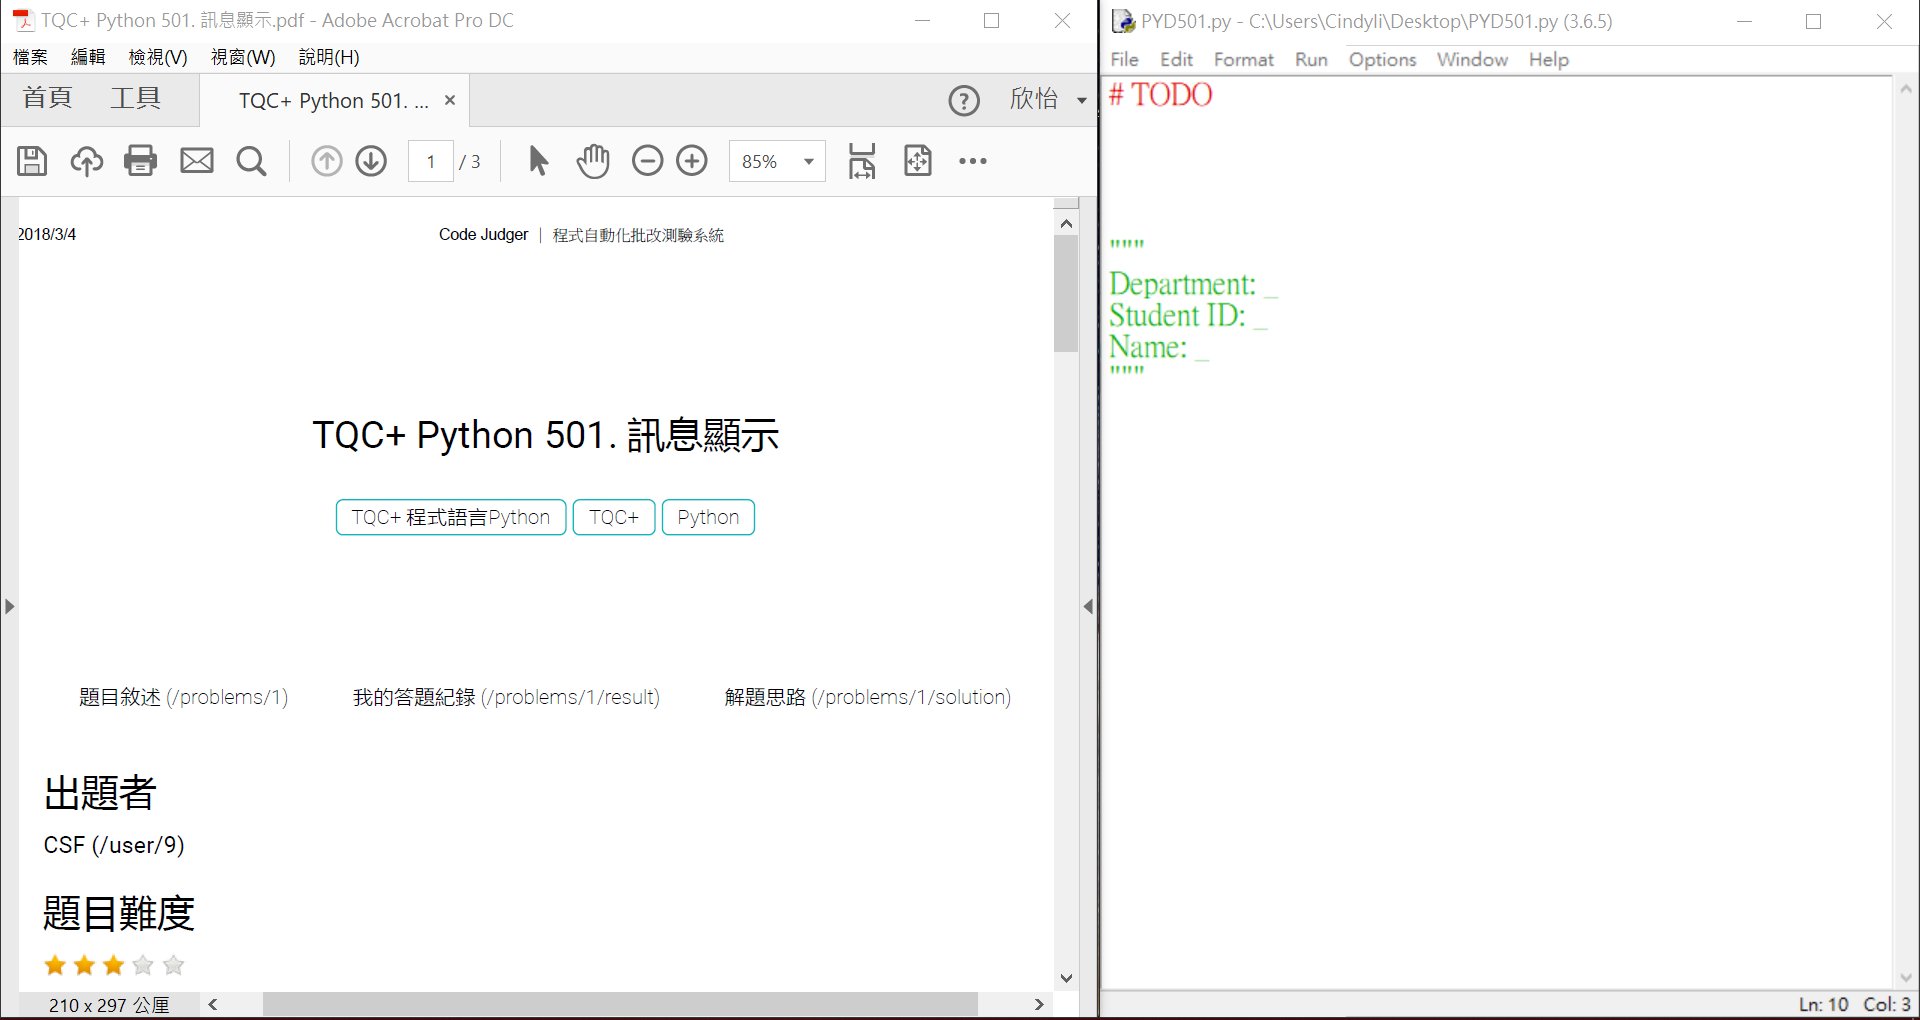The image size is (1920, 1020).
Task: Open Acrobat help question mark icon
Action: 964,100
